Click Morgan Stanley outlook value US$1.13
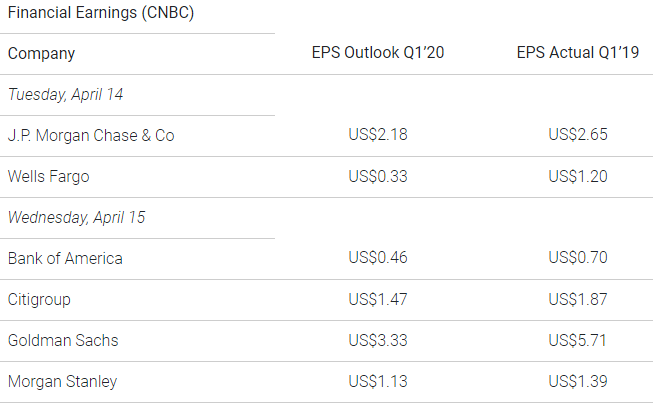653x411 pixels. [378, 381]
